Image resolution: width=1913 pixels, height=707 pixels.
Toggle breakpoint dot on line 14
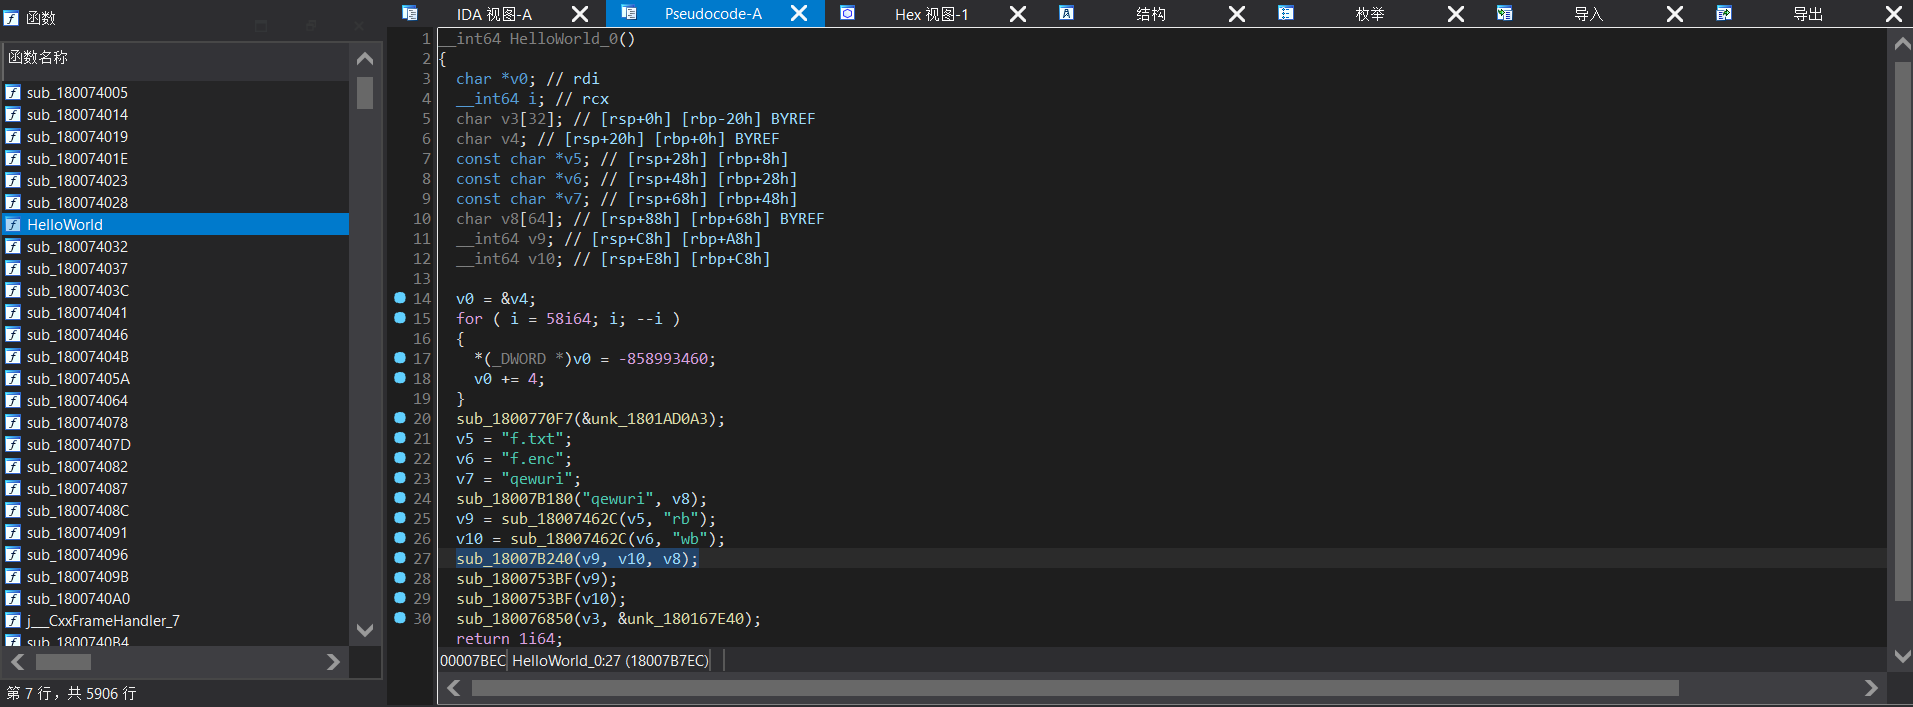click(400, 298)
